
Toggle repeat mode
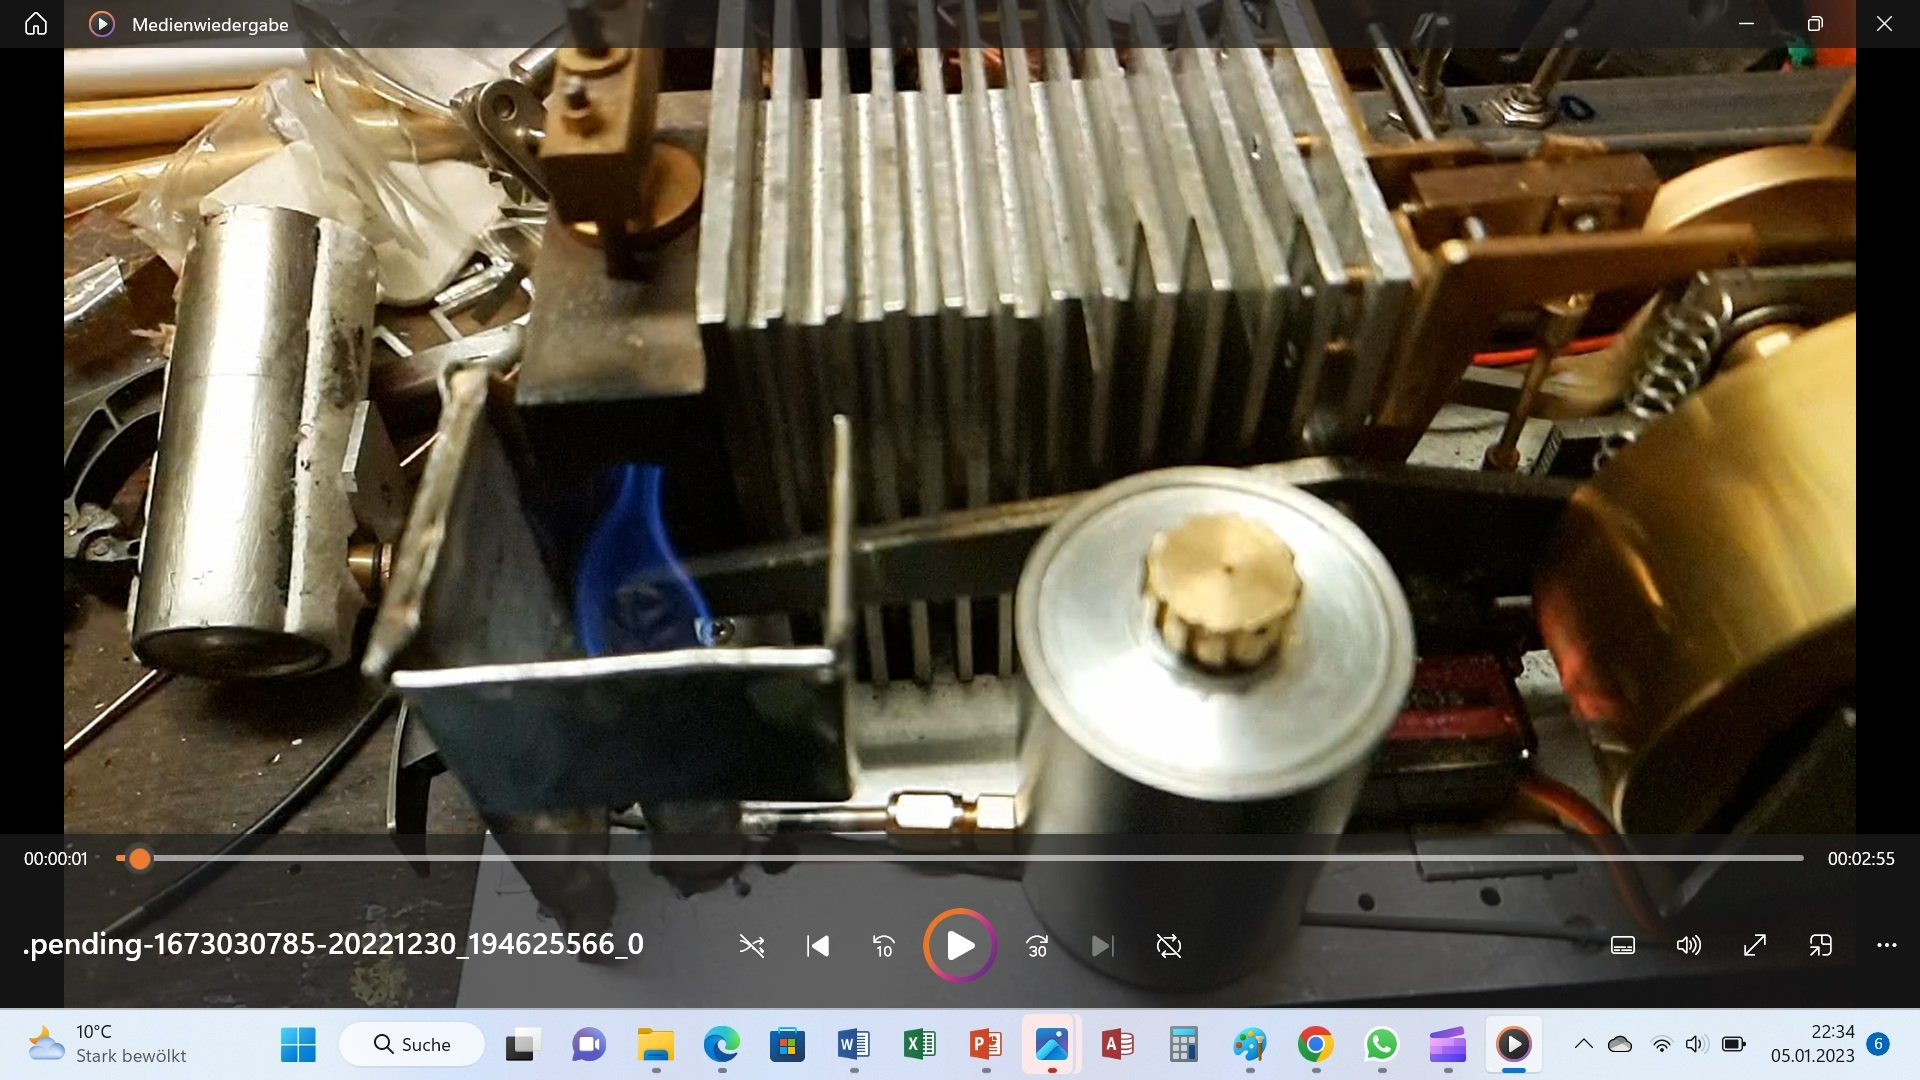(1168, 946)
